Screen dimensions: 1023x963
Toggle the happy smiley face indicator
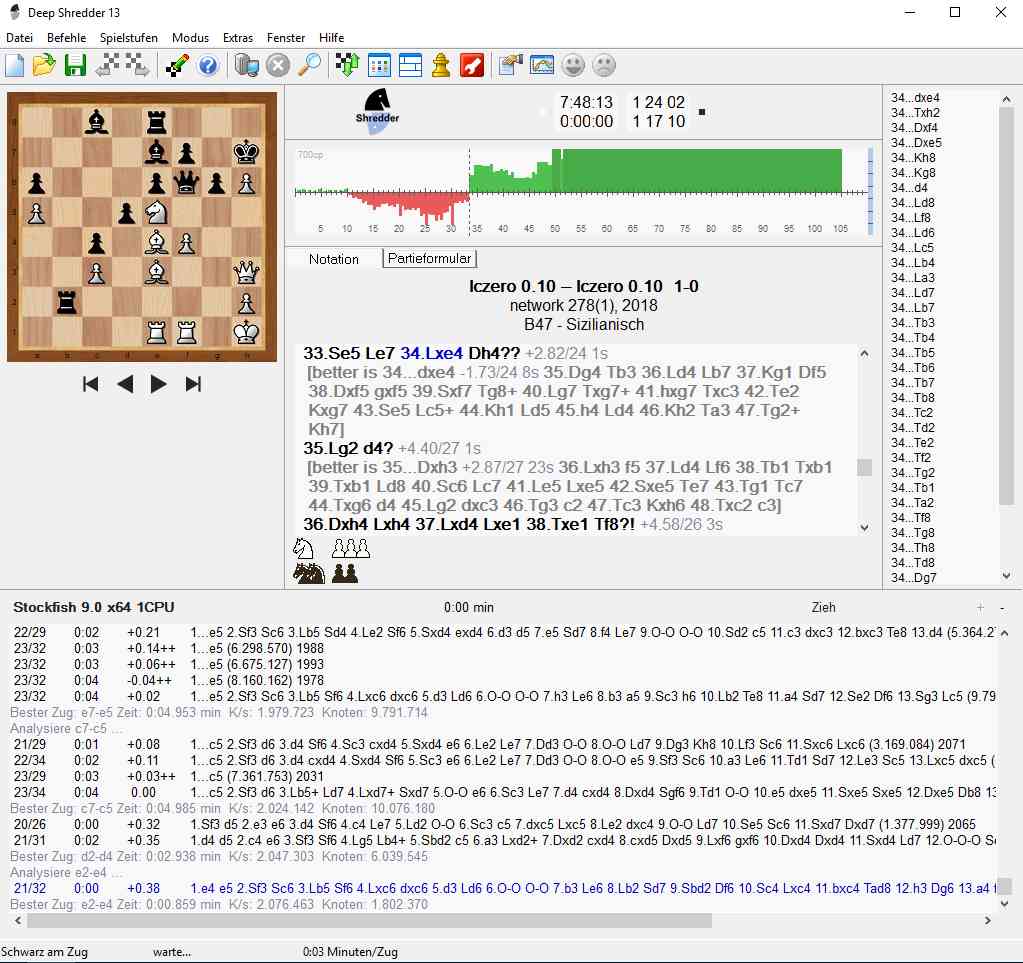click(x=572, y=64)
